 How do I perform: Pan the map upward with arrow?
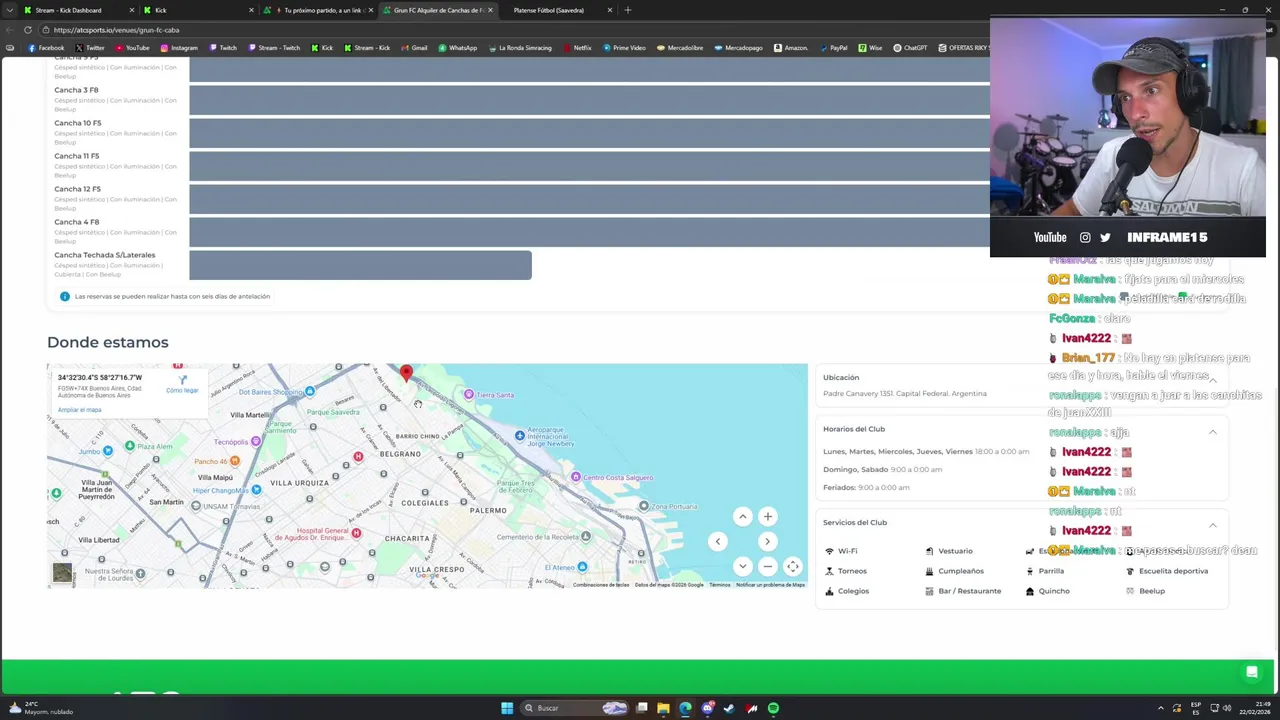tap(742, 517)
